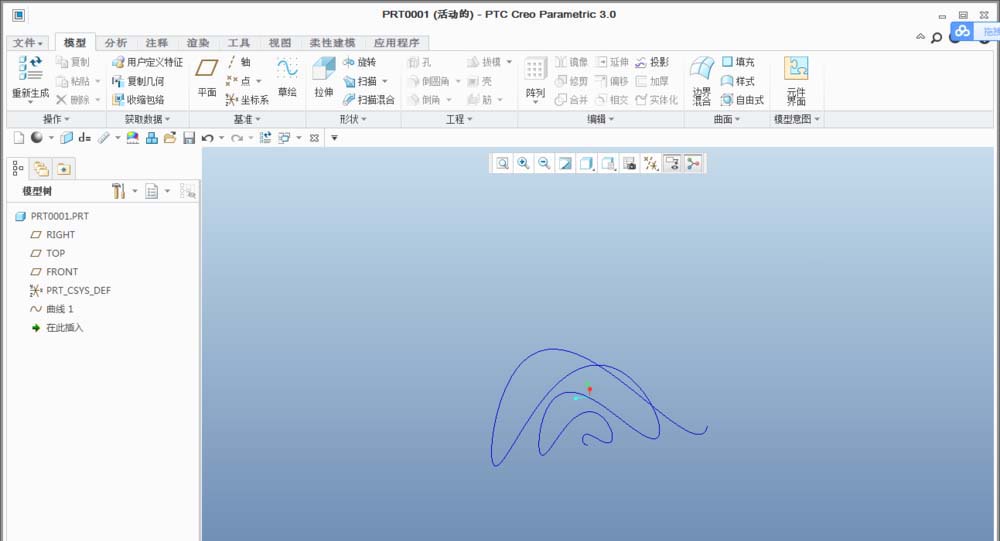Image resolution: width=1000 pixels, height=541 pixels.
Task: Click 用户定义特征 user-defined feature
Action: pyautogui.click(x=147, y=62)
